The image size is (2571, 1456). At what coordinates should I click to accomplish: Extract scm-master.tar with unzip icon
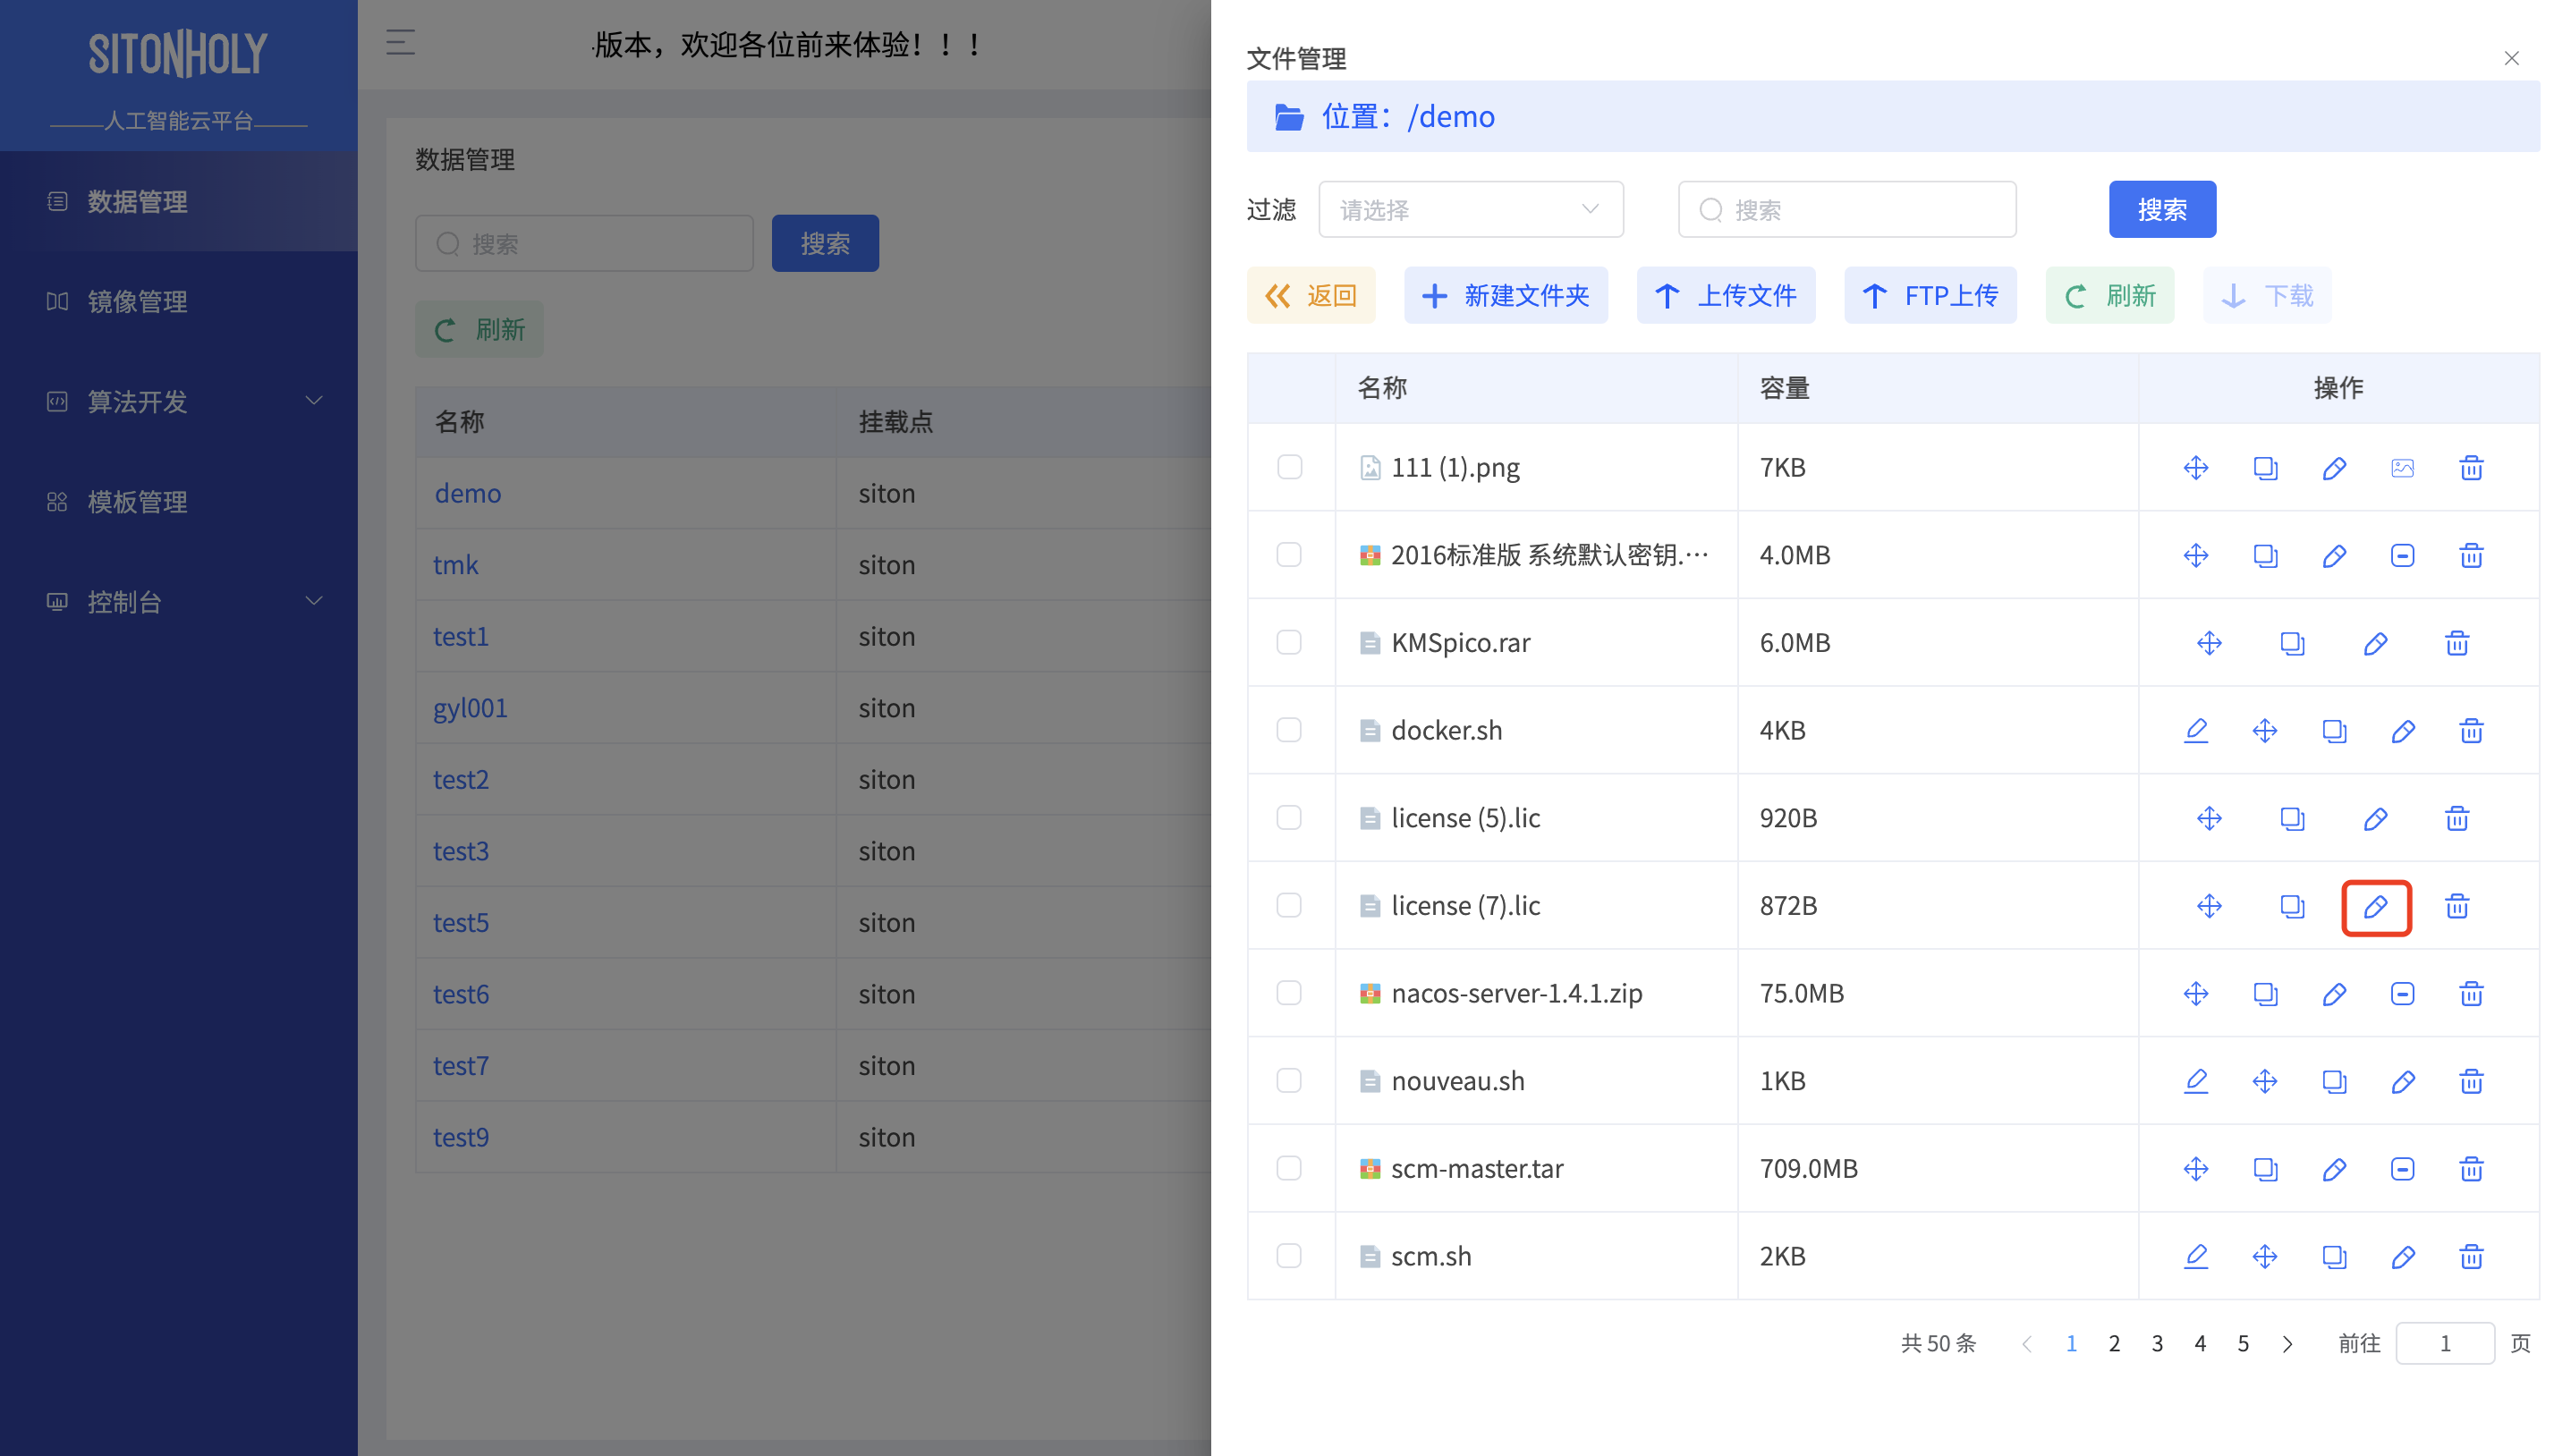coord(2402,1168)
